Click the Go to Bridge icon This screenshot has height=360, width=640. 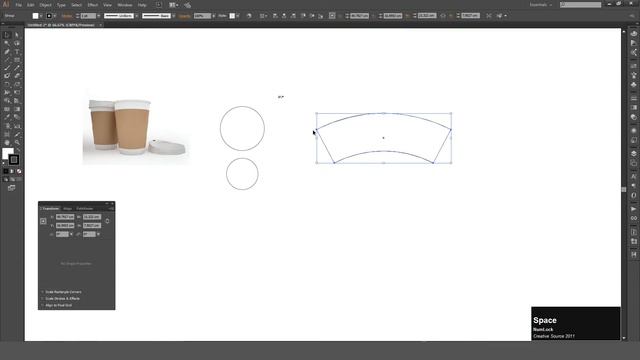[159, 5]
